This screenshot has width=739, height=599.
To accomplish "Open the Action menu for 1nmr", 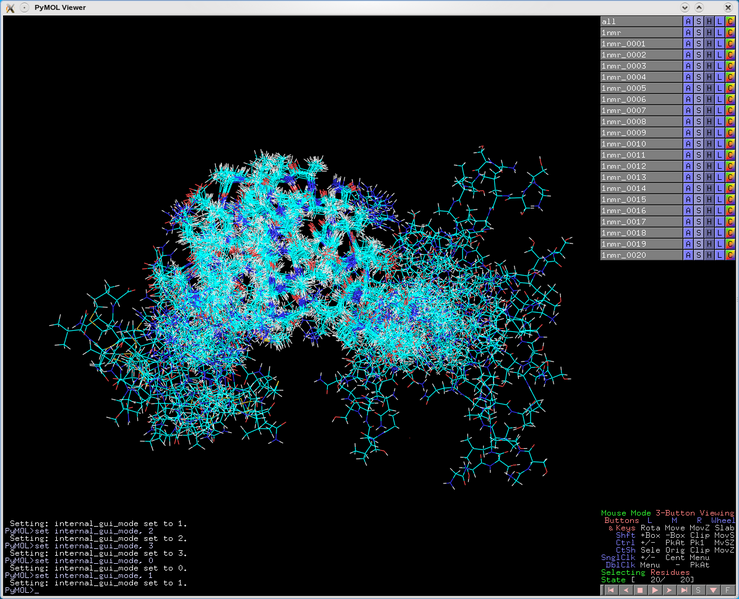I will (687, 33).
